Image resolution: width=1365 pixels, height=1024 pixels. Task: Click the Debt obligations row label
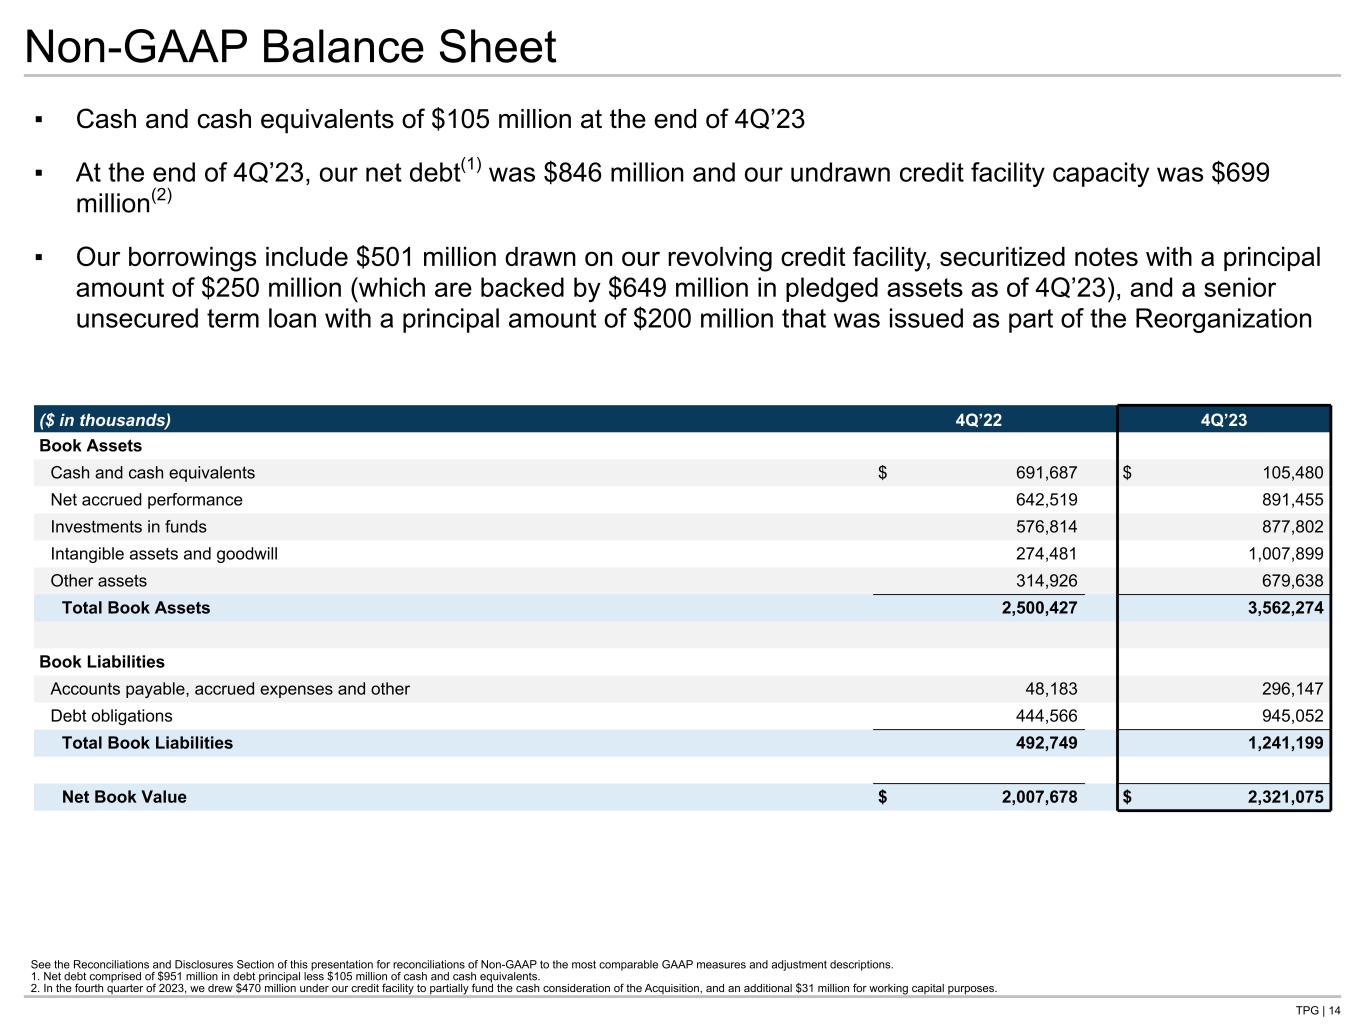(111, 716)
